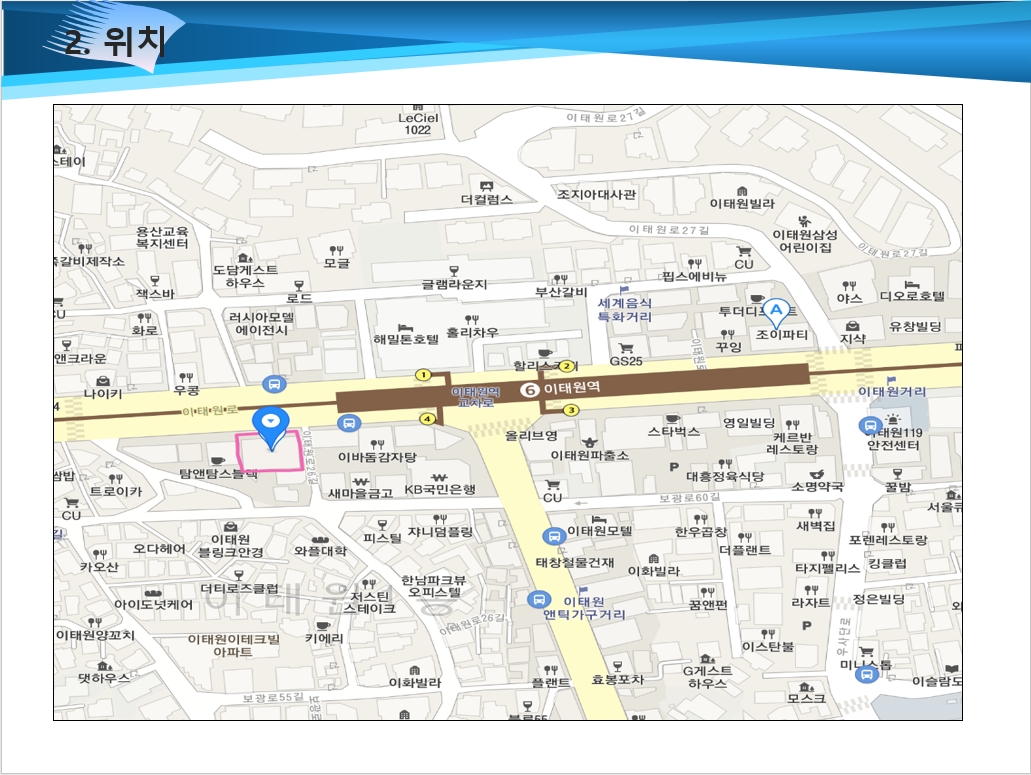The image size is (1031, 775).
Task: Click the 이태원역 station label
Action: click(572, 388)
